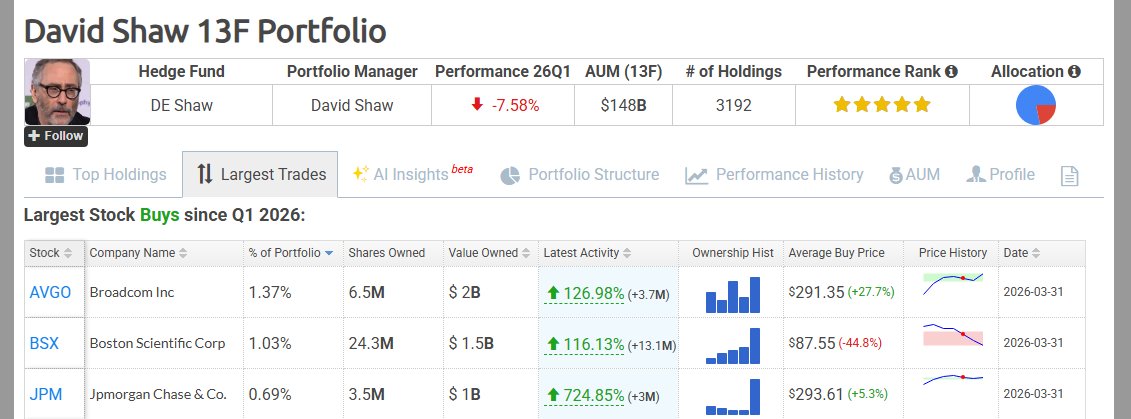Click Broadcom Inc company name

pos(132,293)
